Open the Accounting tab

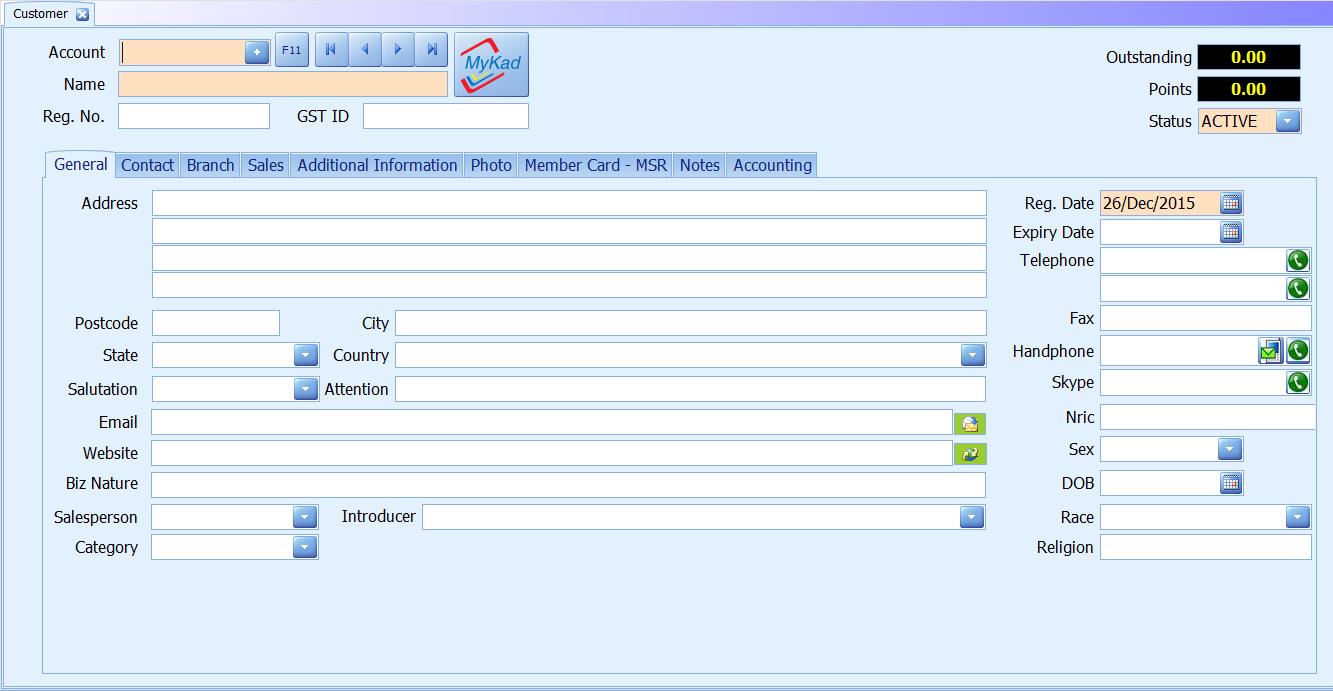[772, 165]
